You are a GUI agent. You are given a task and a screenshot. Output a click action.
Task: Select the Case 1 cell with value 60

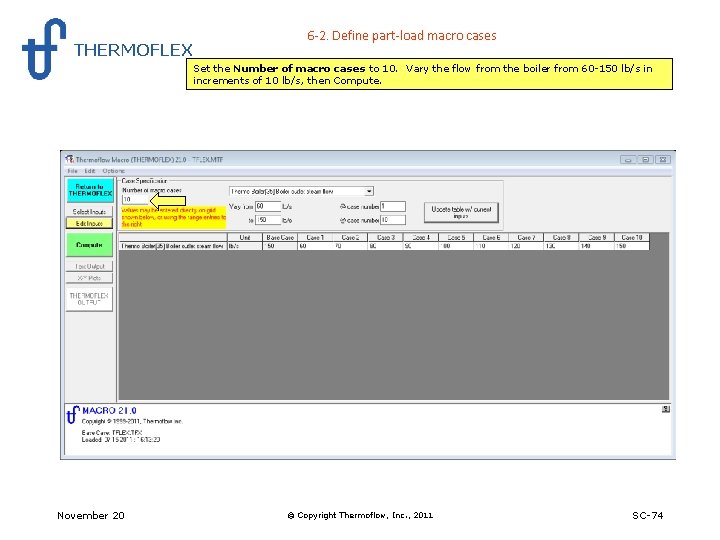[x=315, y=246]
